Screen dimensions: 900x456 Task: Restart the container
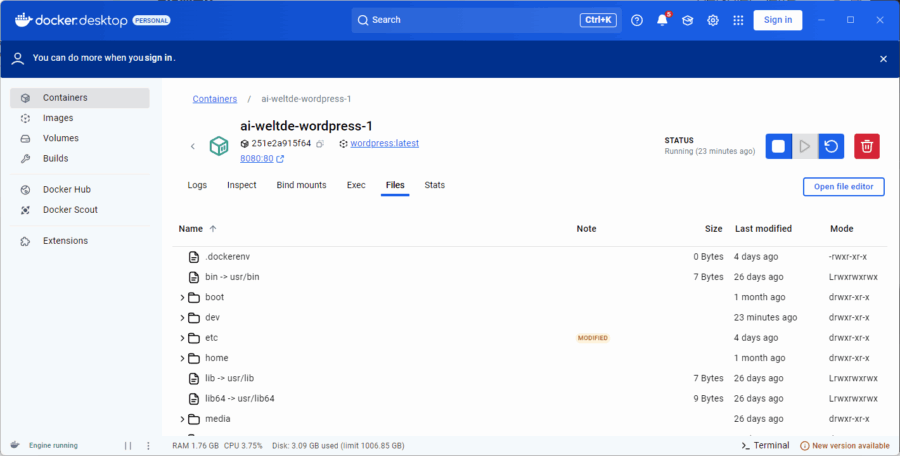[x=831, y=146]
